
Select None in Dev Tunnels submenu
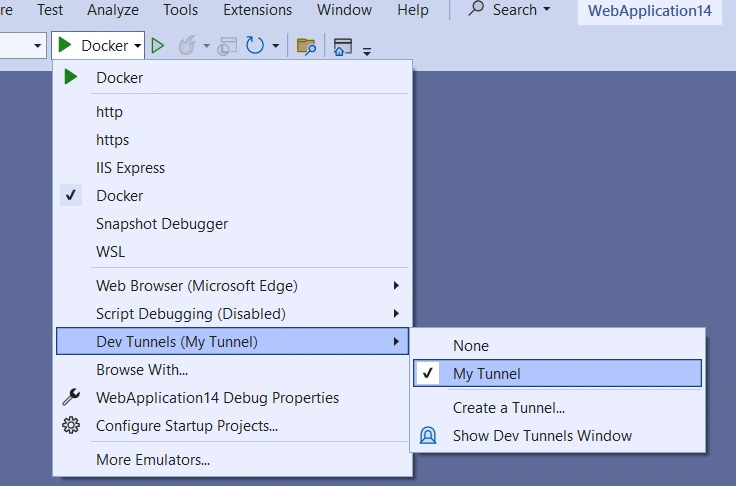(x=558, y=346)
